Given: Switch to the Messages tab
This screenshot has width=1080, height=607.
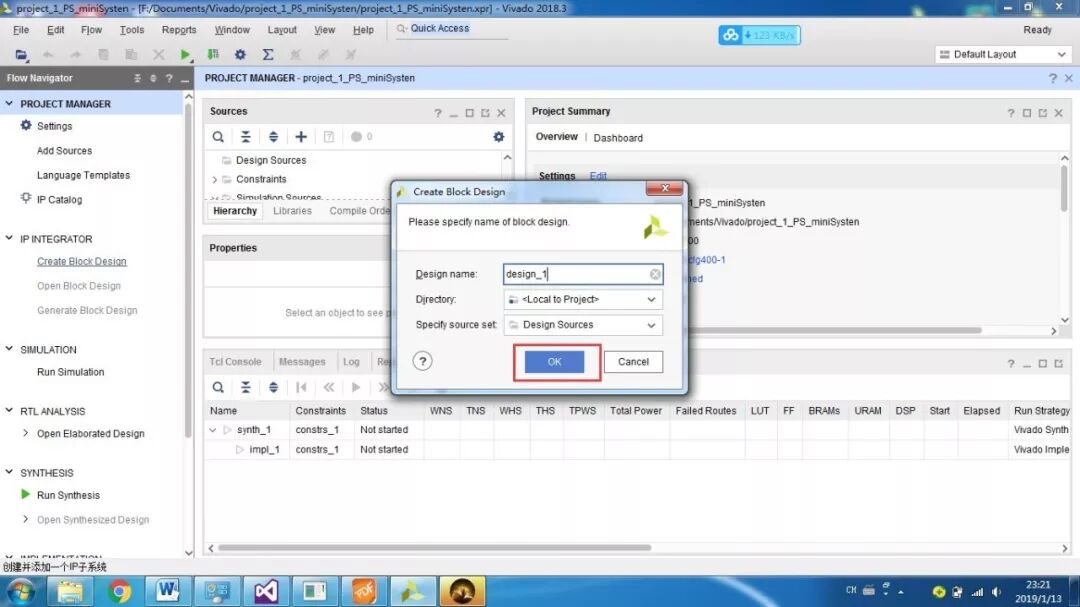Looking at the screenshot, I should pos(302,362).
